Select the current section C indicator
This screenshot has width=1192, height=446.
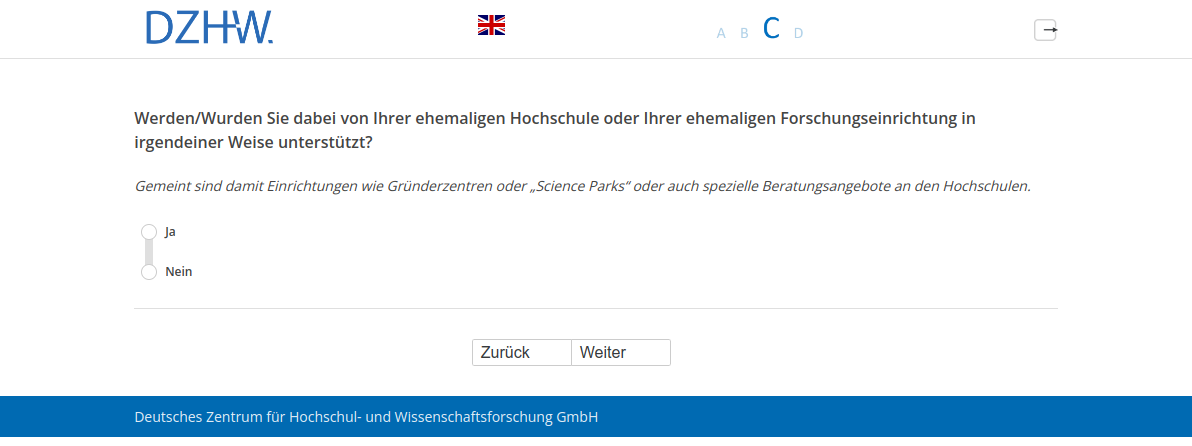point(771,29)
